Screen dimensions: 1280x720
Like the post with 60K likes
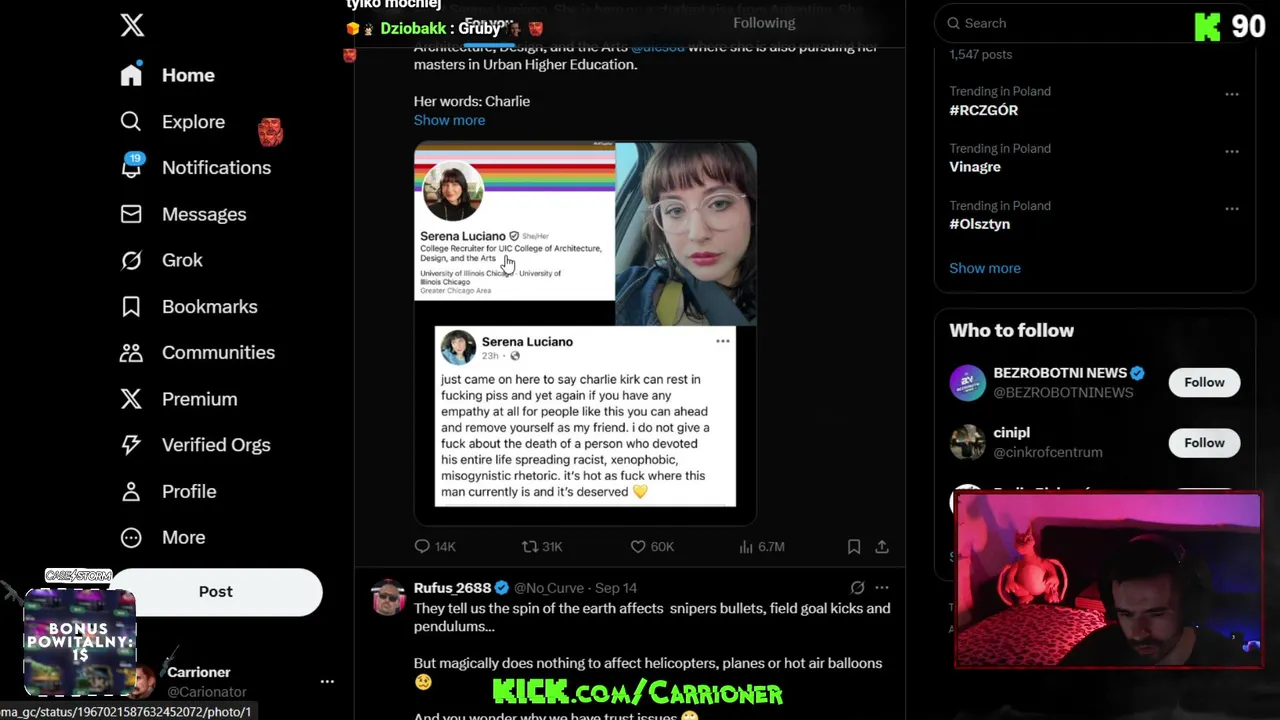(x=652, y=547)
